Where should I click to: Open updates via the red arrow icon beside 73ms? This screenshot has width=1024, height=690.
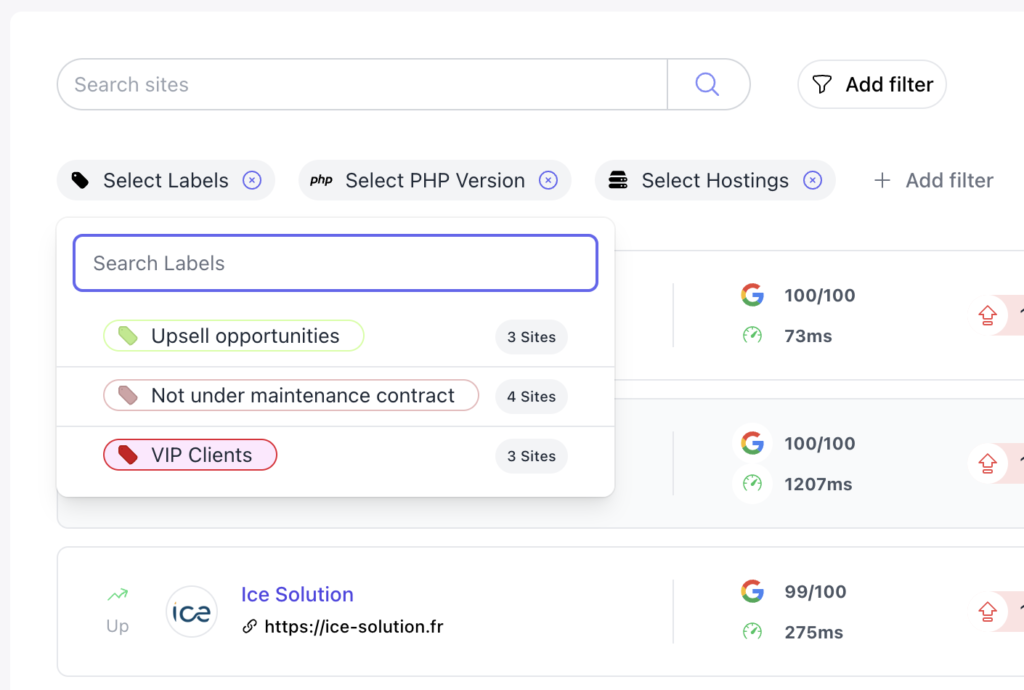coord(988,315)
